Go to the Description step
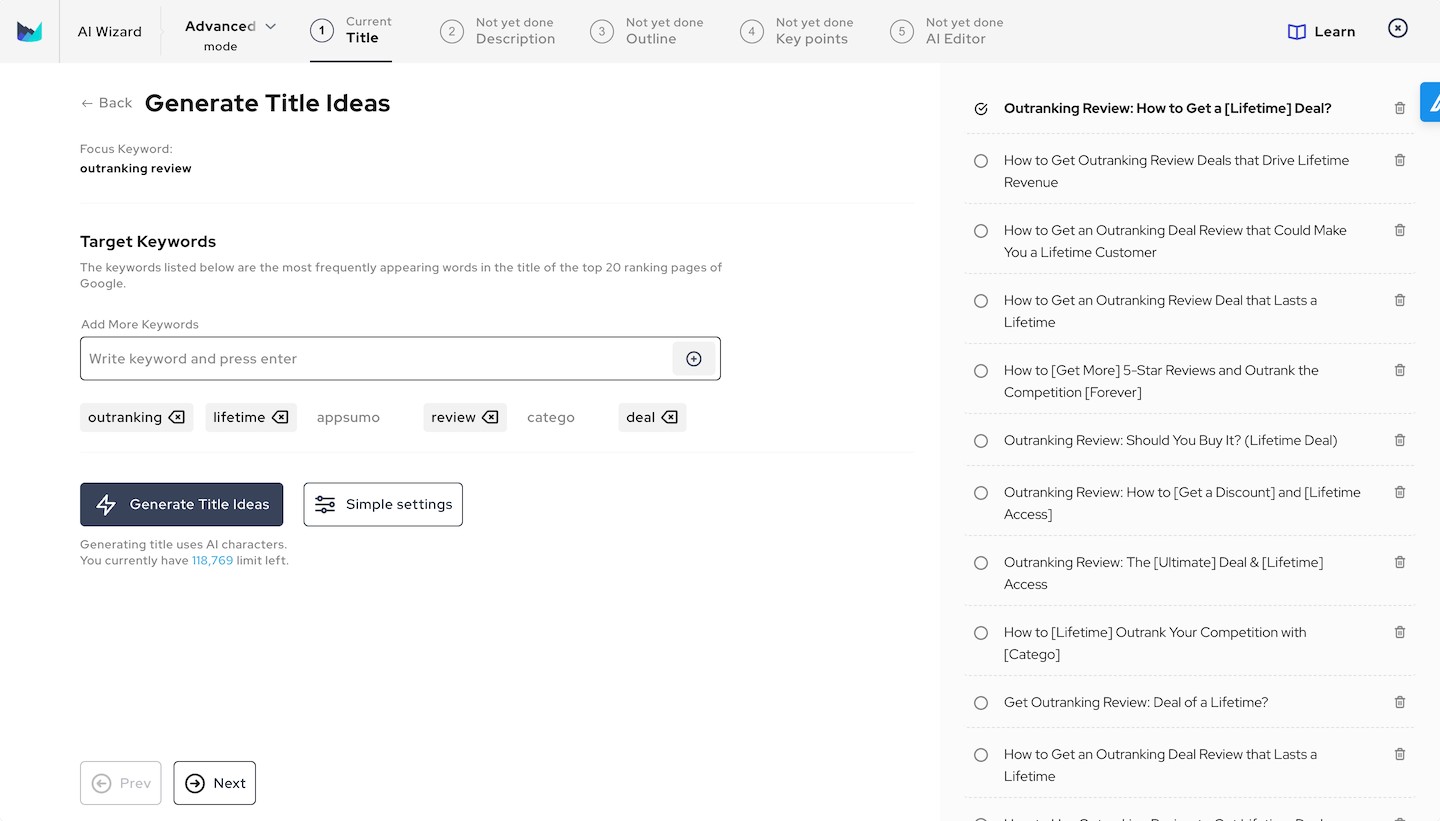The image size is (1440, 821). pyautogui.click(x=498, y=31)
